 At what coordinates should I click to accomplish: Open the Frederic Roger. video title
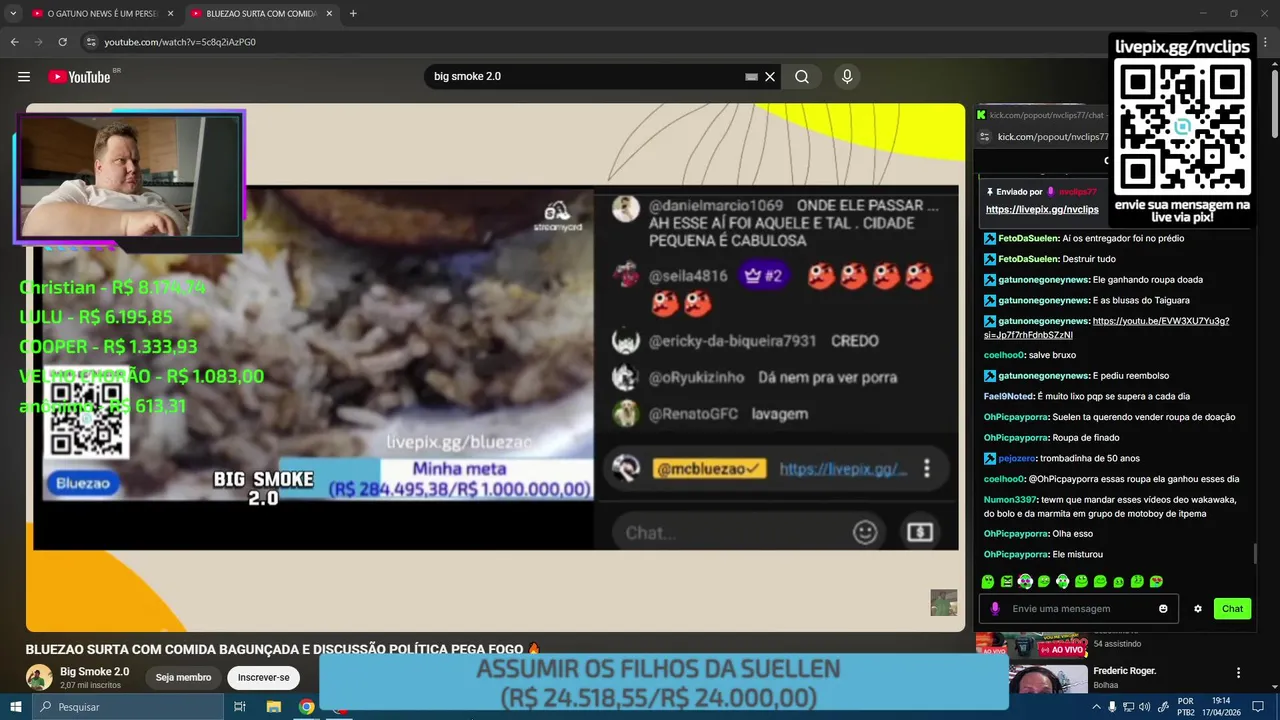point(1124,671)
